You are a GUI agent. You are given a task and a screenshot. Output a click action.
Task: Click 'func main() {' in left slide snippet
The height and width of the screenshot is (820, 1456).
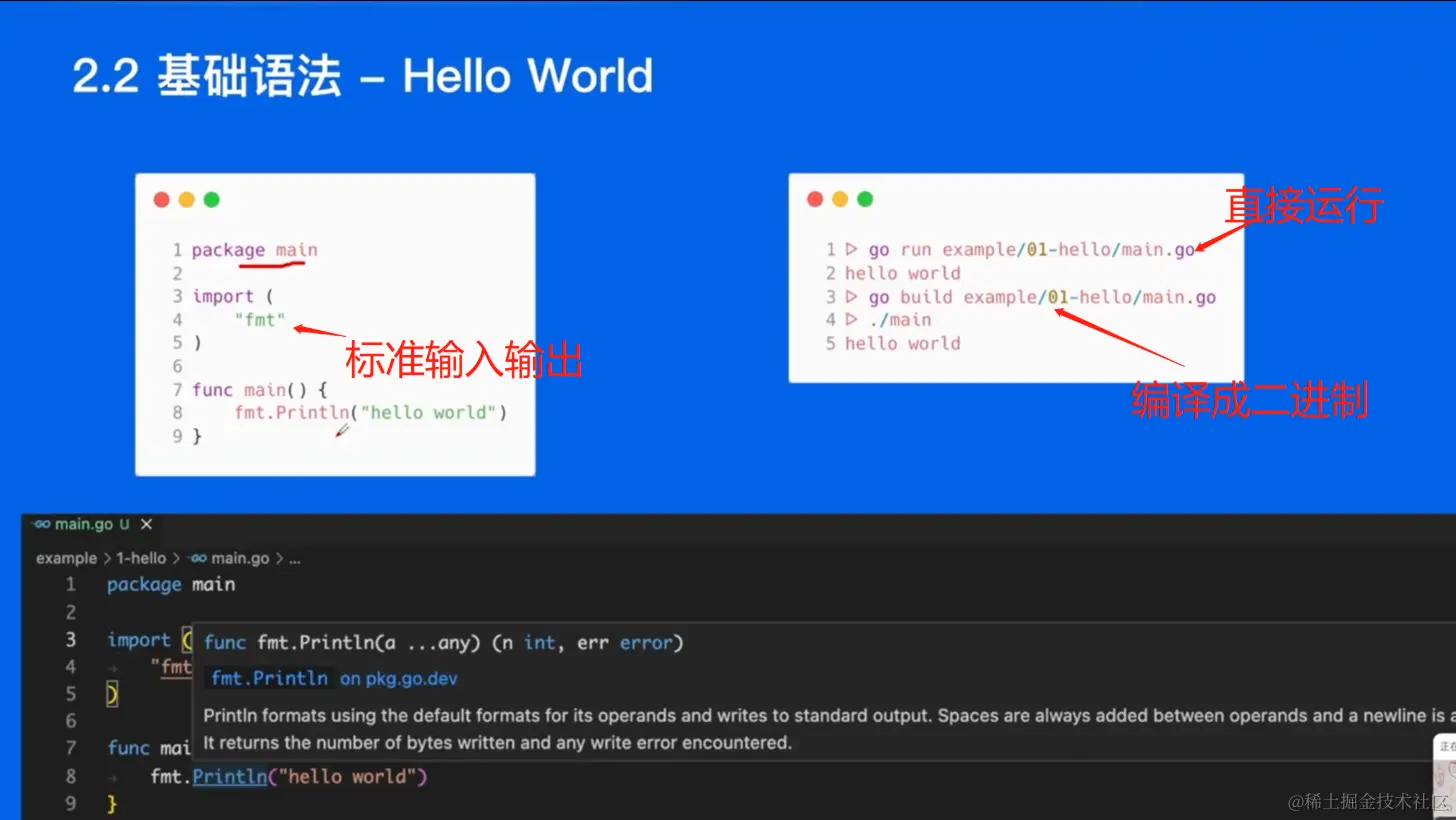coord(259,390)
